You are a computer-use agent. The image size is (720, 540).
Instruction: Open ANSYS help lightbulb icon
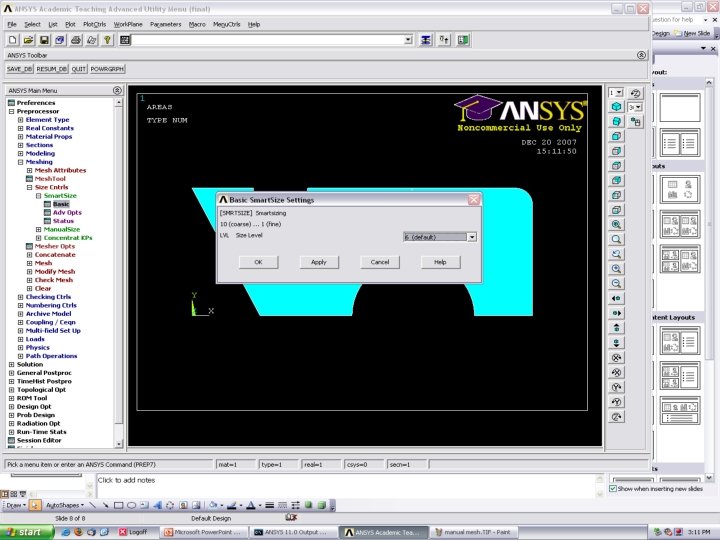107,40
